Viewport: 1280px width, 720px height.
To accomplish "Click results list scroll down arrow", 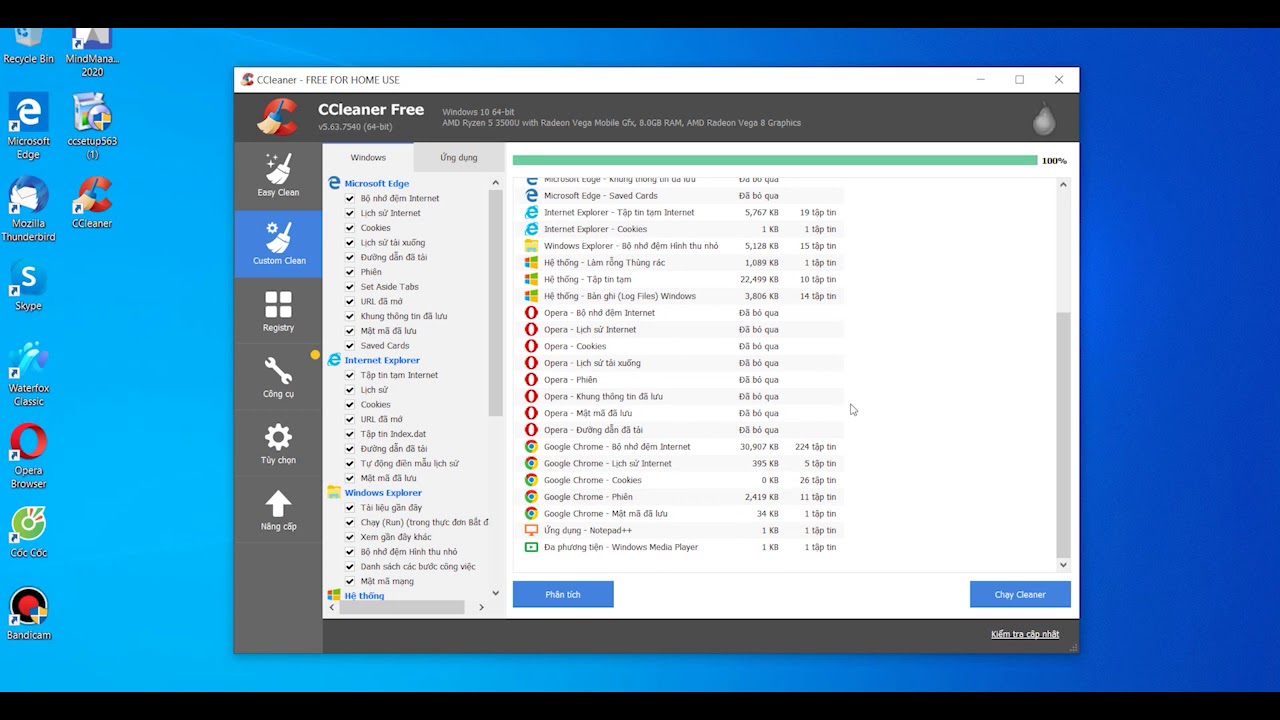I will 1063,565.
